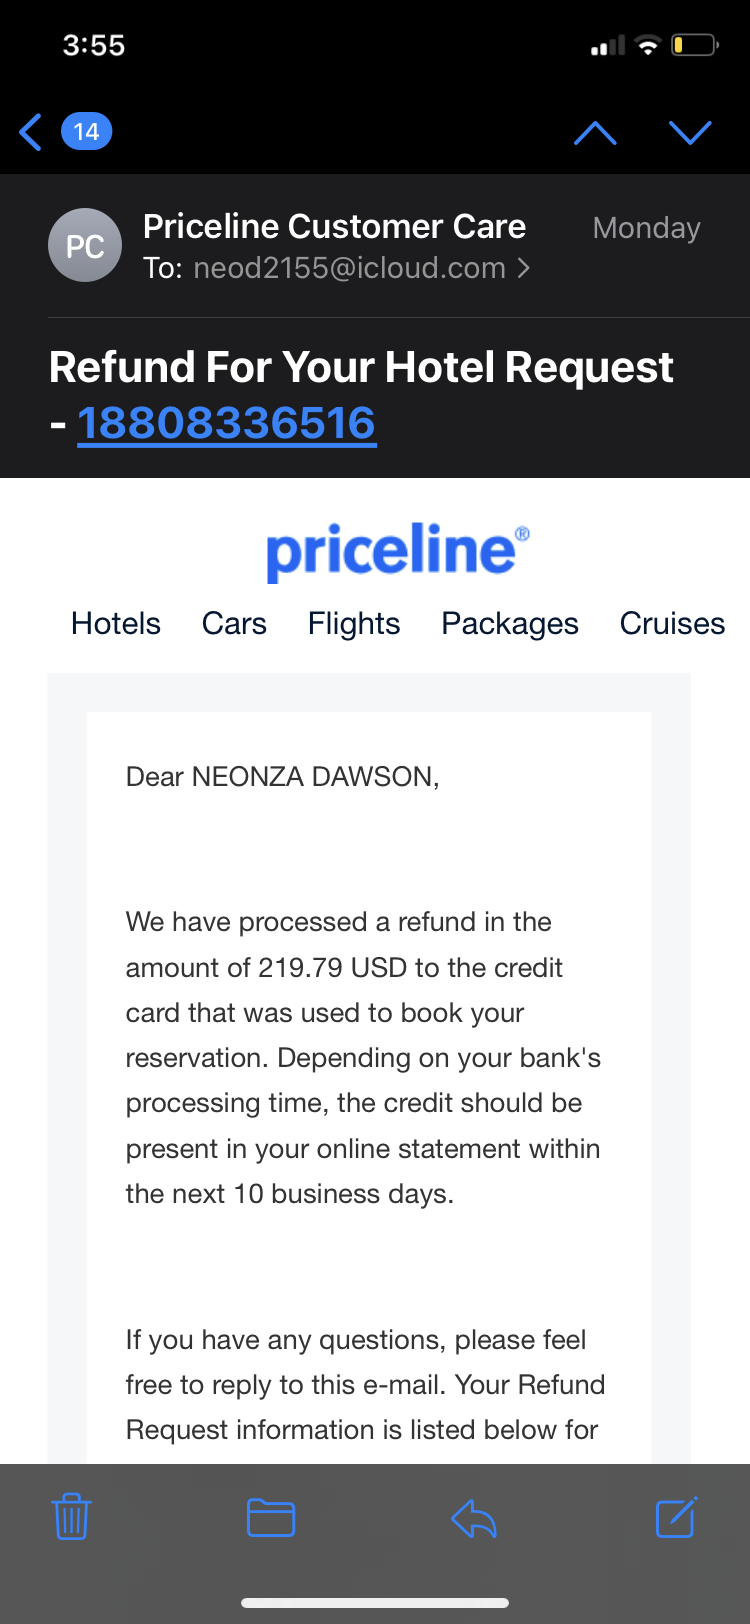Tap the PC sender avatar
750x1624 pixels.
pos(85,246)
